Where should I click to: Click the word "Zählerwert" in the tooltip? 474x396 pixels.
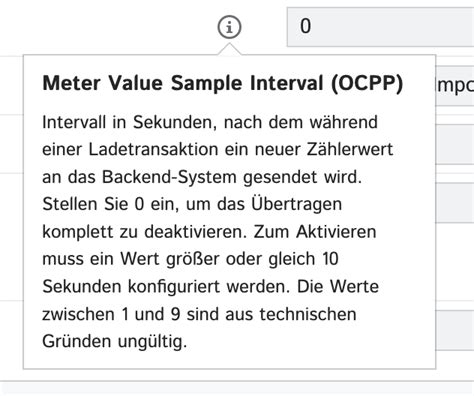click(x=350, y=150)
